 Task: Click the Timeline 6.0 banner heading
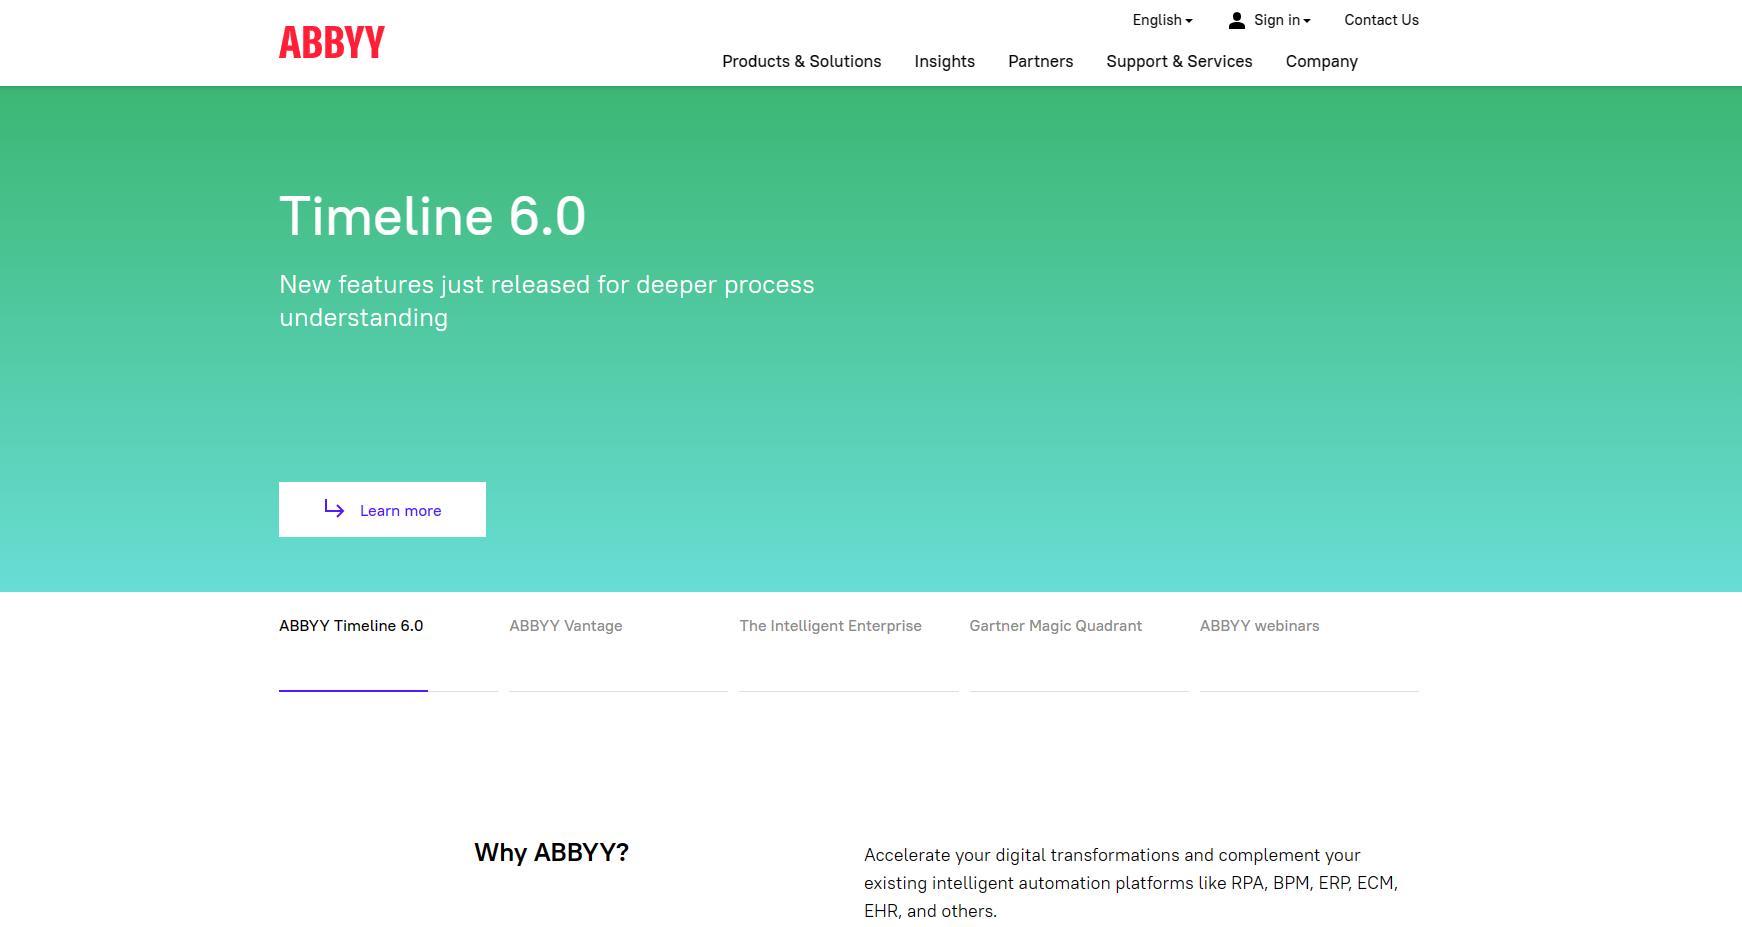[432, 216]
